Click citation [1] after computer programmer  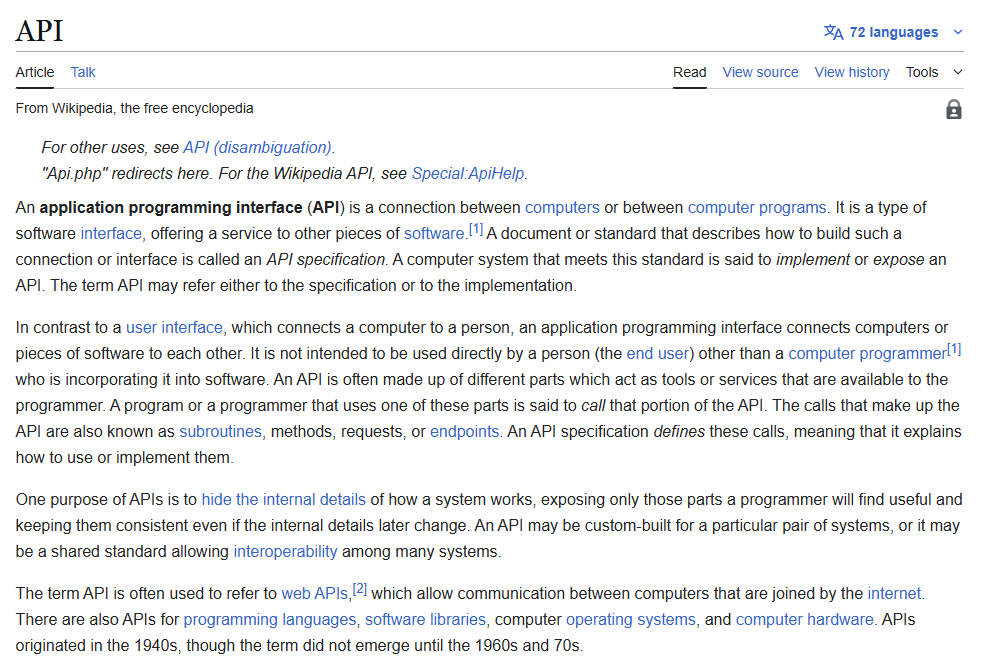(x=954, y=349)
